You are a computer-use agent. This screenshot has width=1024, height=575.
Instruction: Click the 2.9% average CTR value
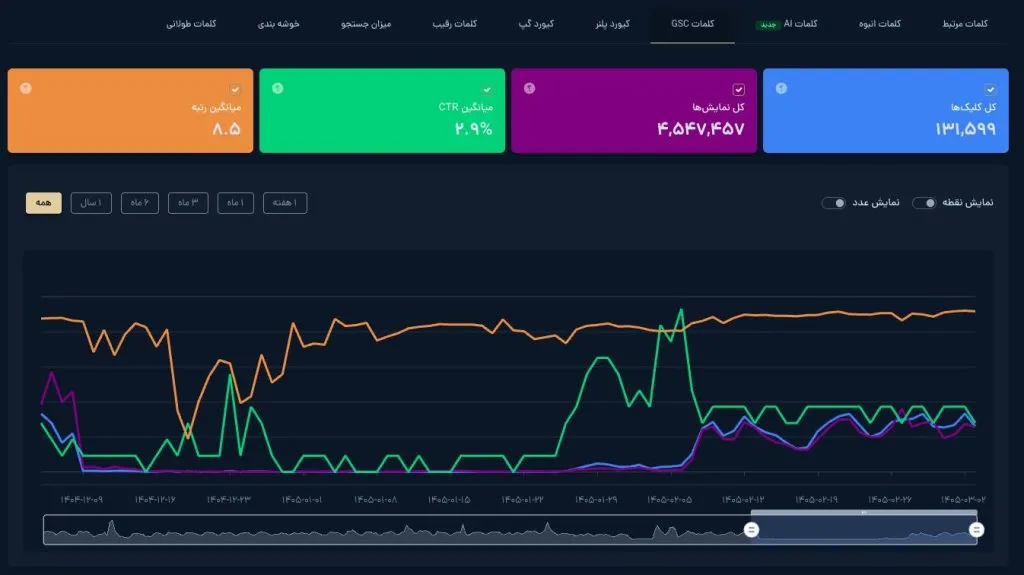[x=473, y=129]
